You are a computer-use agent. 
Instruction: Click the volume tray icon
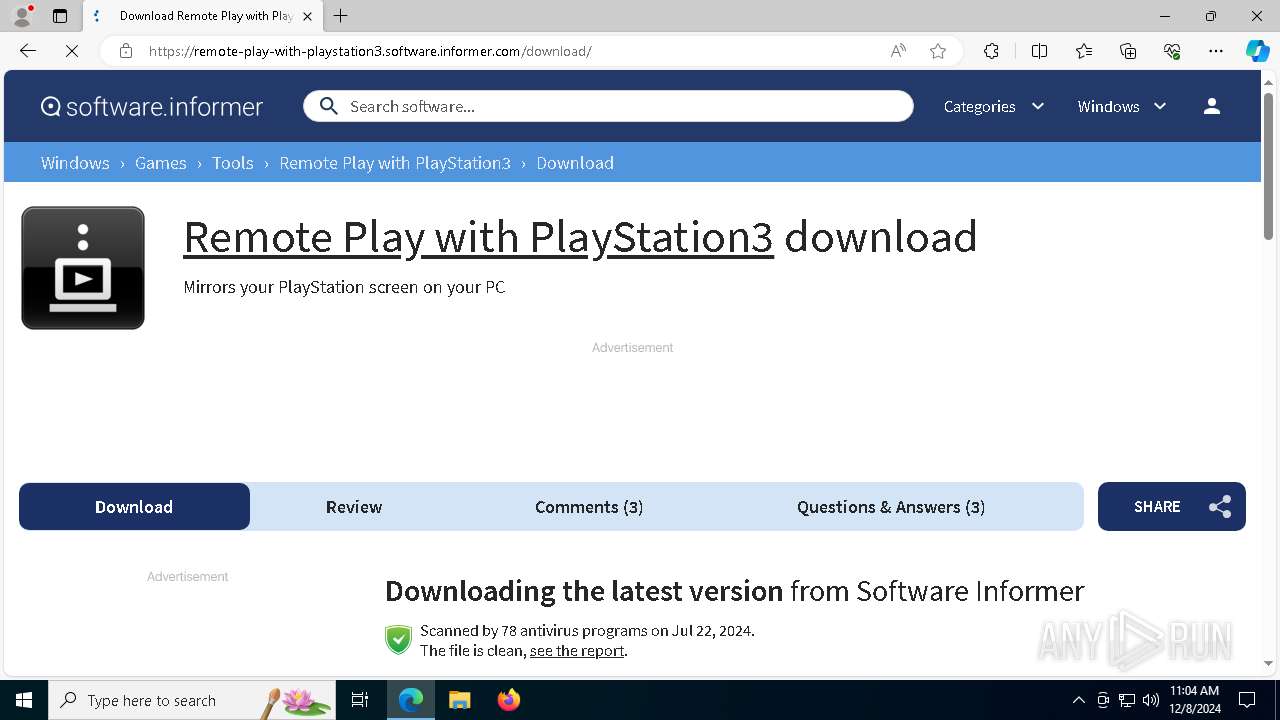pyautogui.click(x=1151, y=700)
